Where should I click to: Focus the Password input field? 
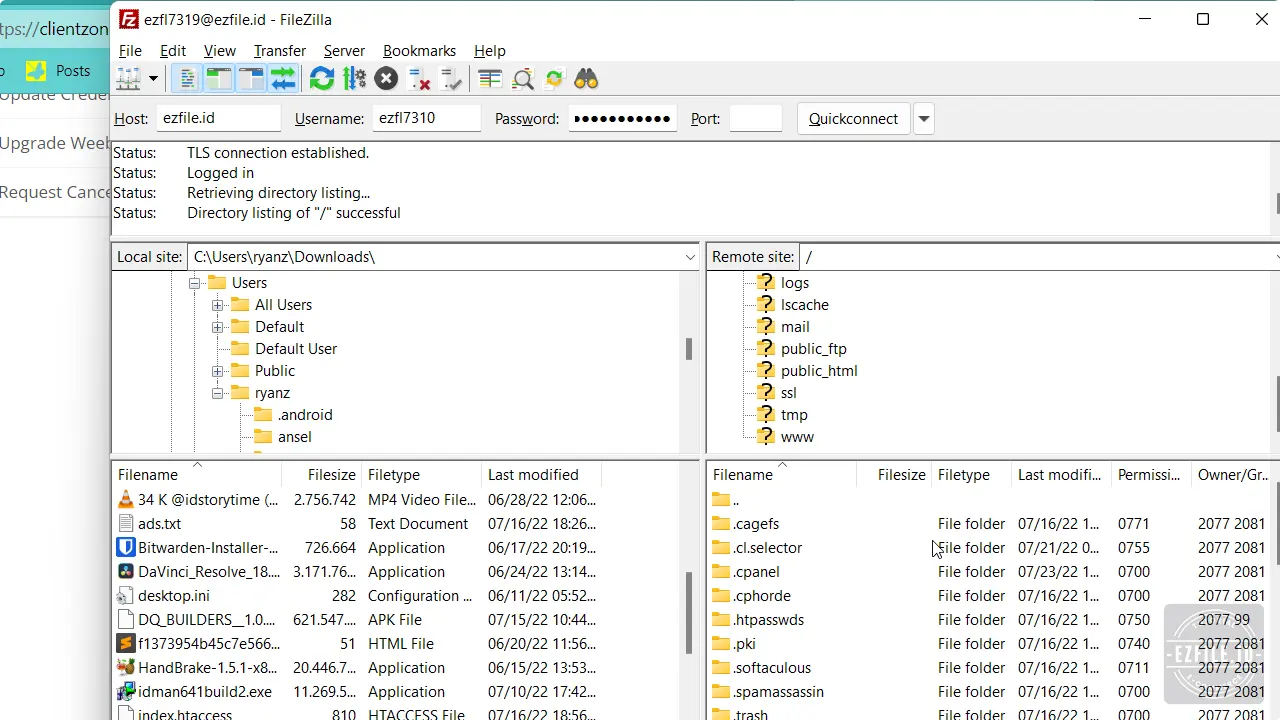click(623, 118)
